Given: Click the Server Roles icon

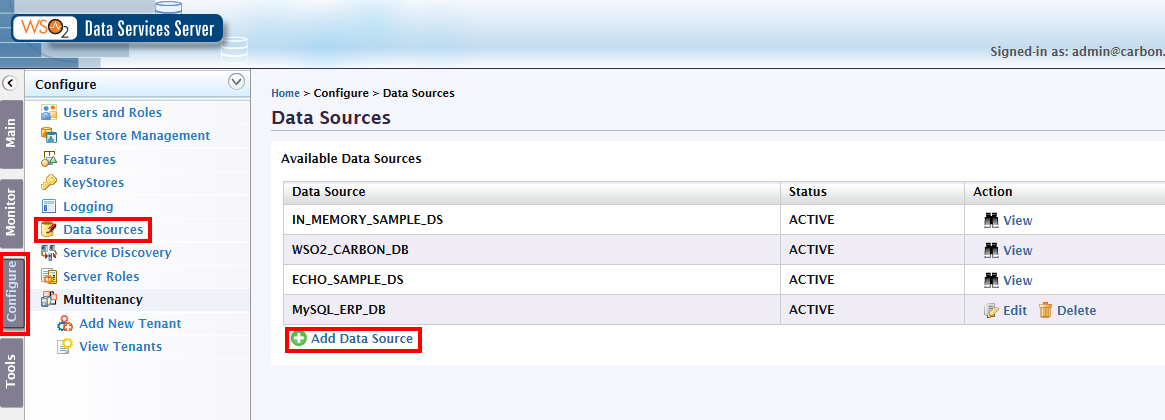Looking at the screenshot, I should pyautogui.click(x=49, y=277).
